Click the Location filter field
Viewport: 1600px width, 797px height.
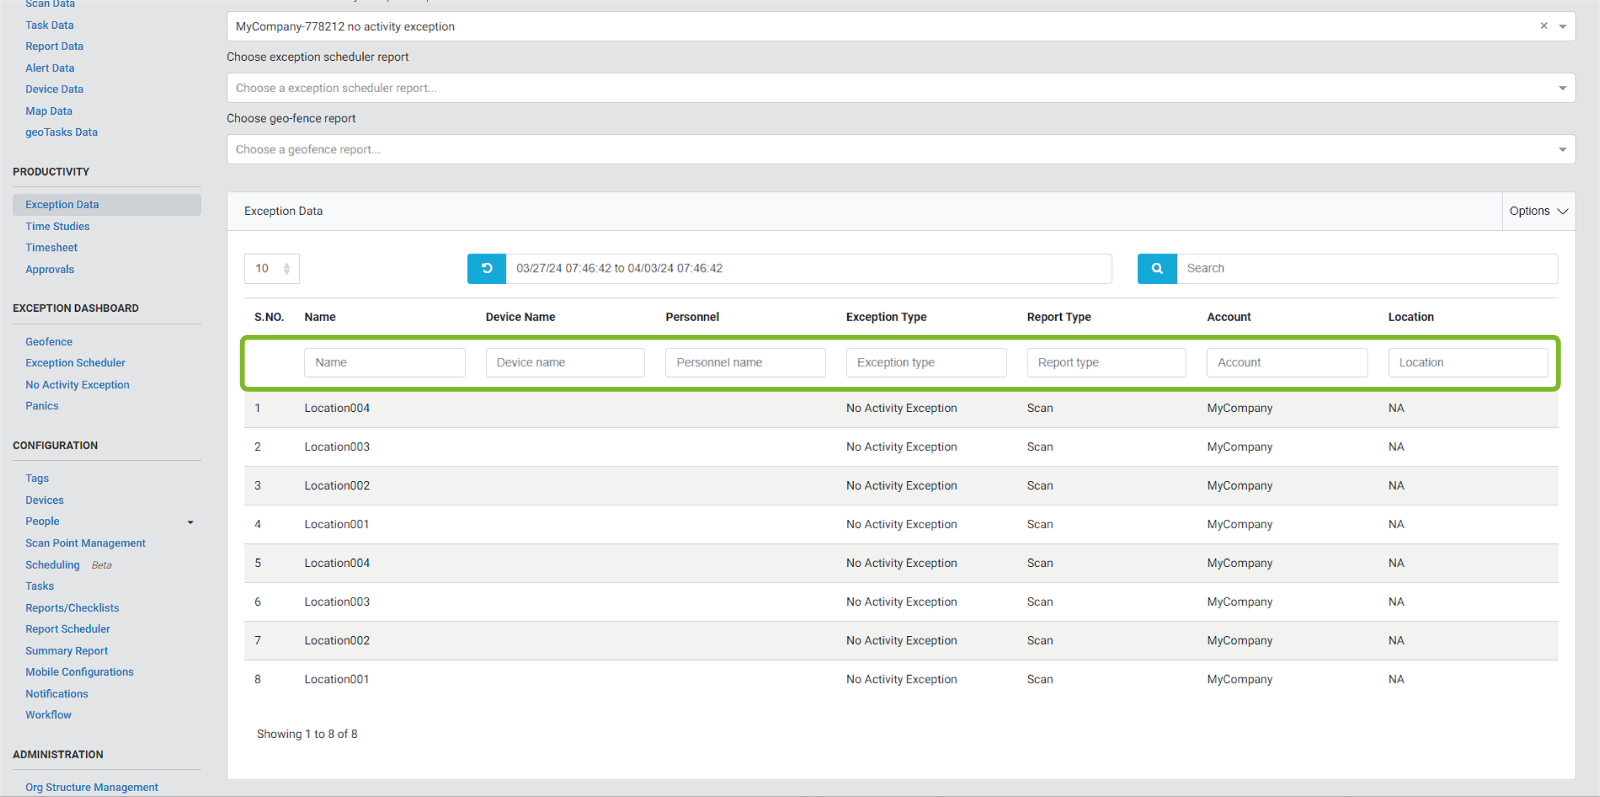click(x=1467, y=363)
